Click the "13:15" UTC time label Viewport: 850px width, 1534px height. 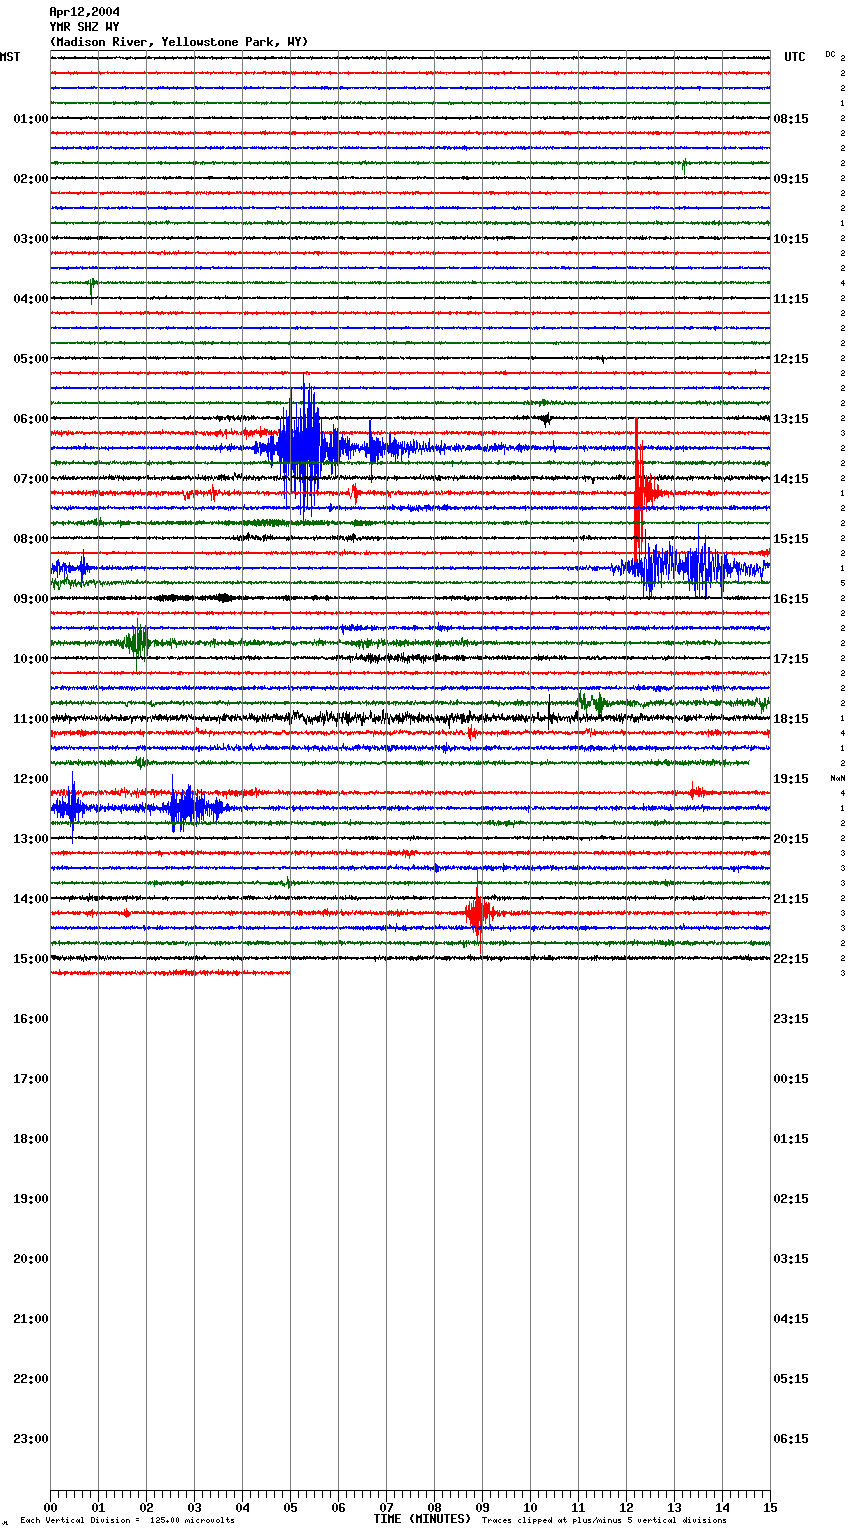(x=791, y=419)
